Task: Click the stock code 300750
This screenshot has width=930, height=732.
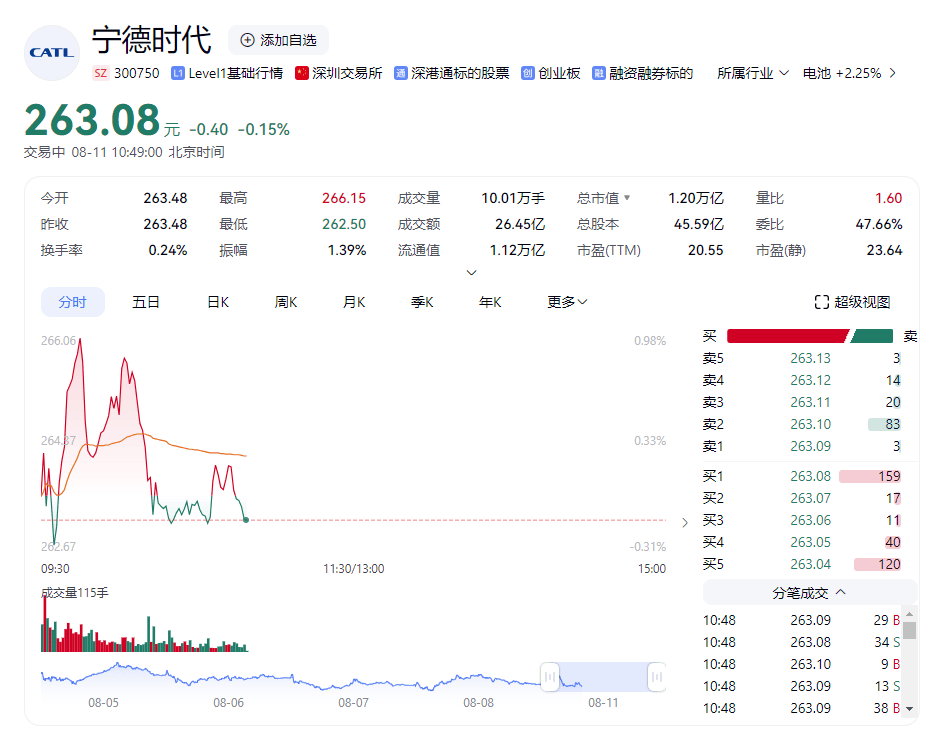Action: coord(136,73)
